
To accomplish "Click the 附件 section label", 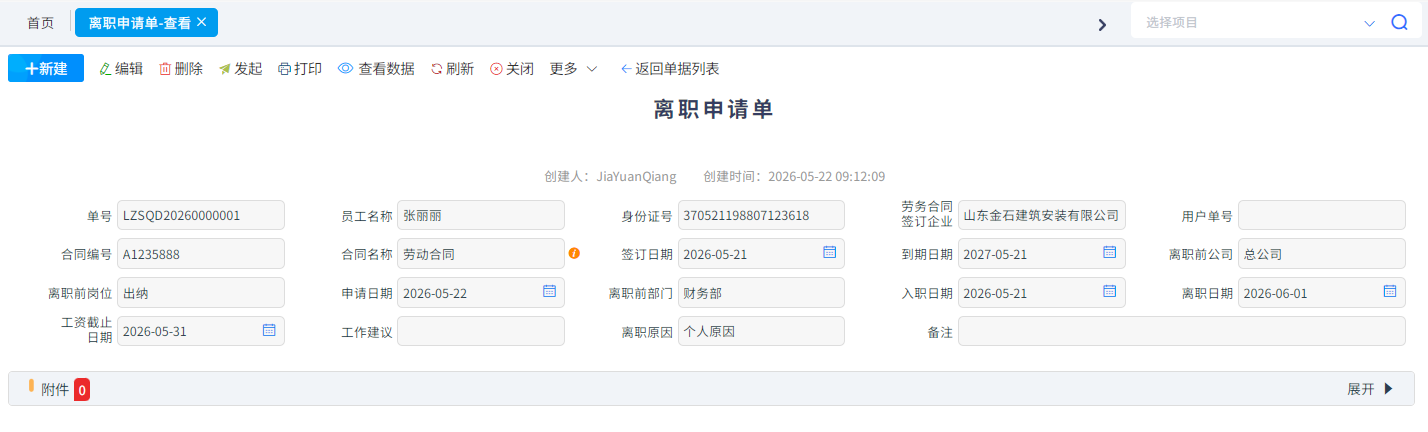I will 55,390.
